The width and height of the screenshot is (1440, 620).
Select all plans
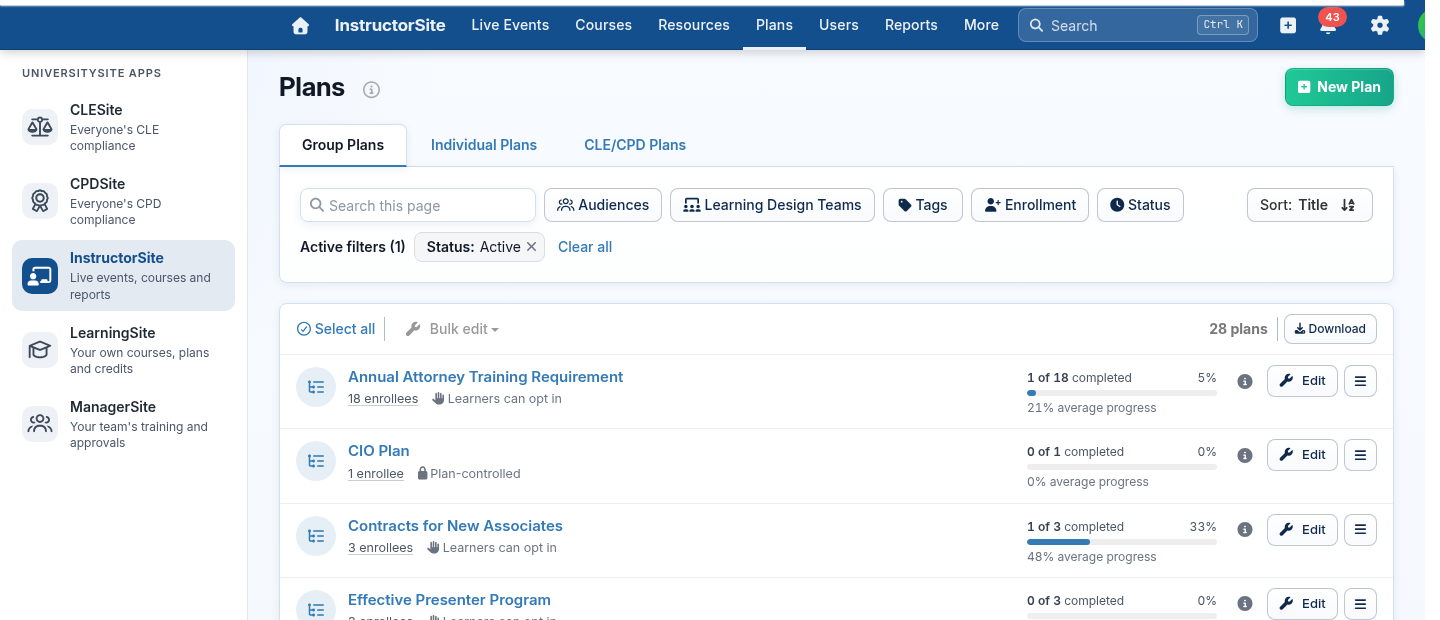pos(336,329)
